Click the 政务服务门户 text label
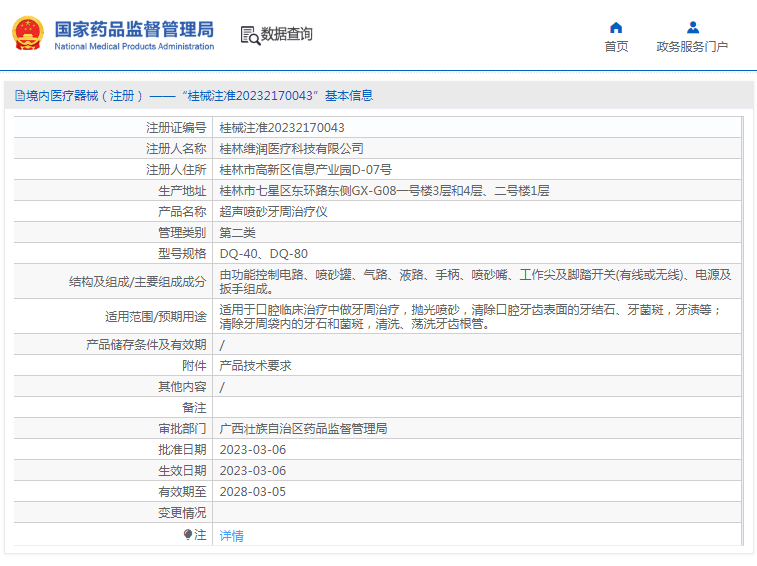This screenshot has height=566, width=757. click(692, 46)
